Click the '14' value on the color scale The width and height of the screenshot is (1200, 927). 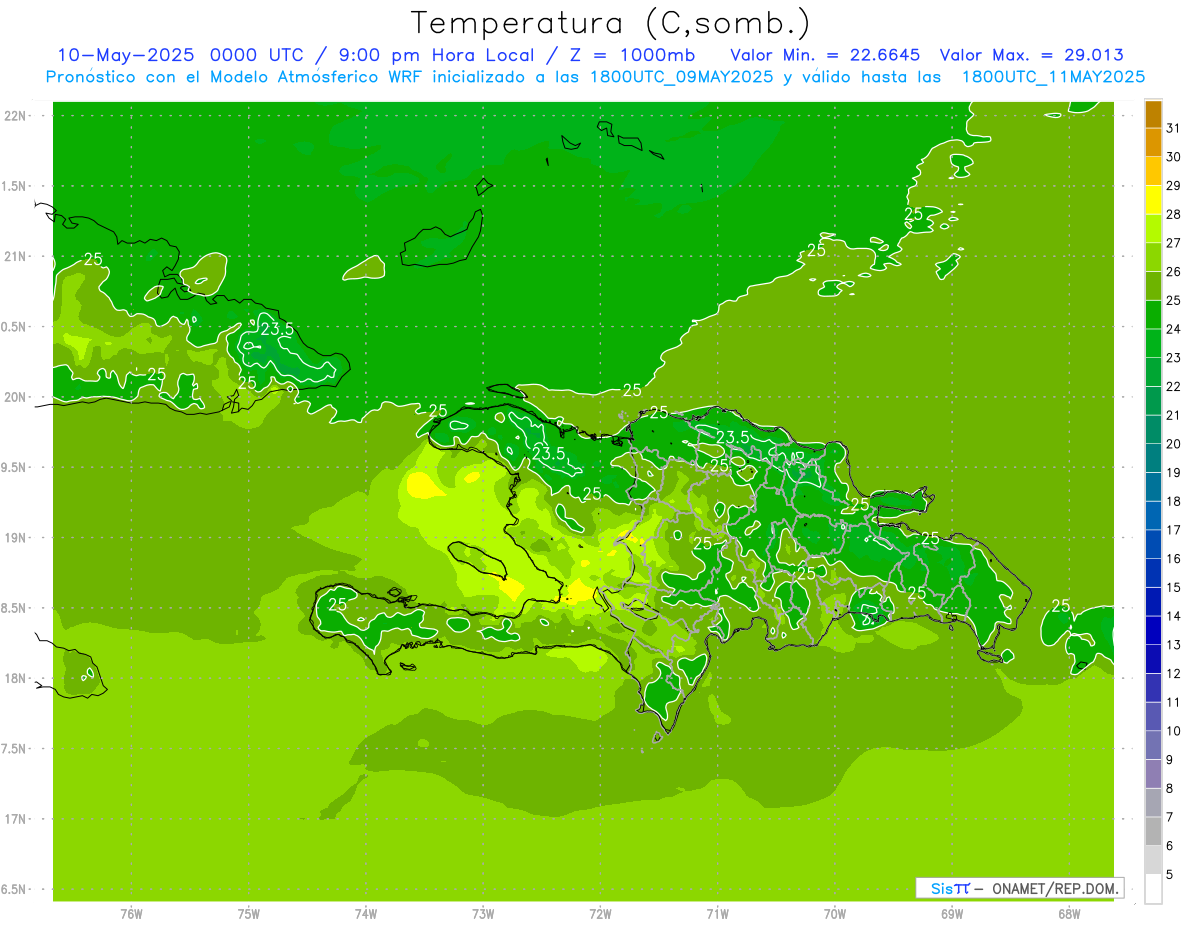point(1173,616)
